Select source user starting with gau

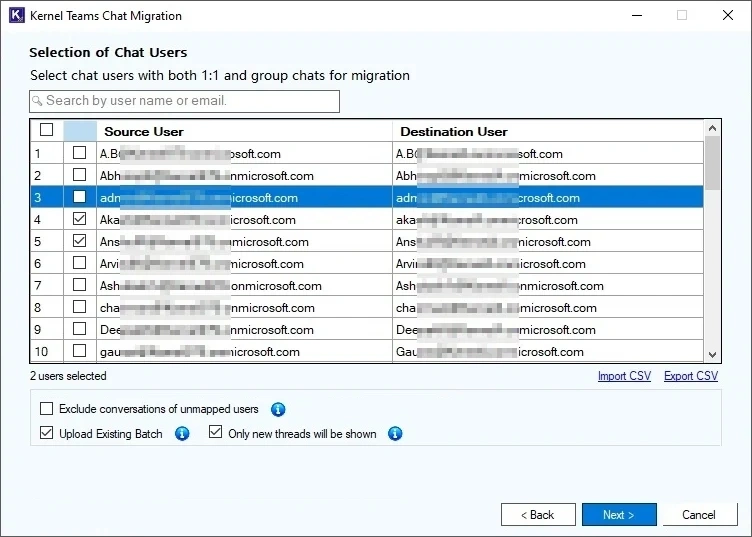(x=244, y=352)
